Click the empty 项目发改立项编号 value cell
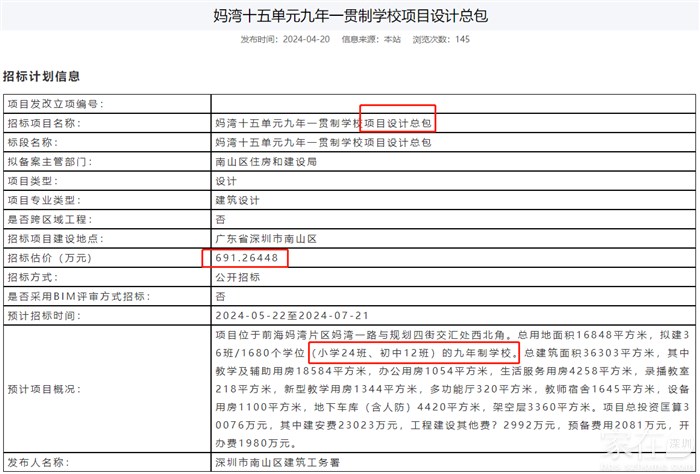 click(450, 103)
